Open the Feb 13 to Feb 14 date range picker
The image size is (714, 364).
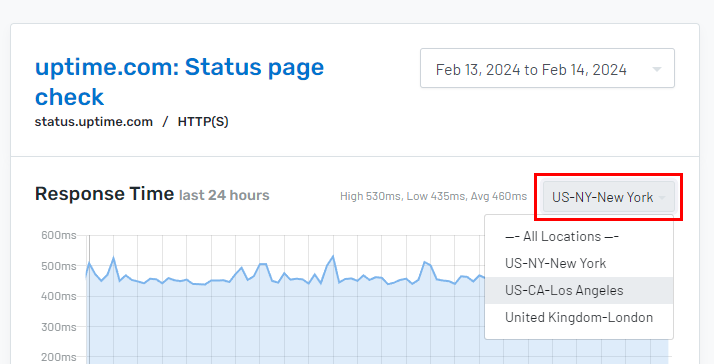coord(547,68)
